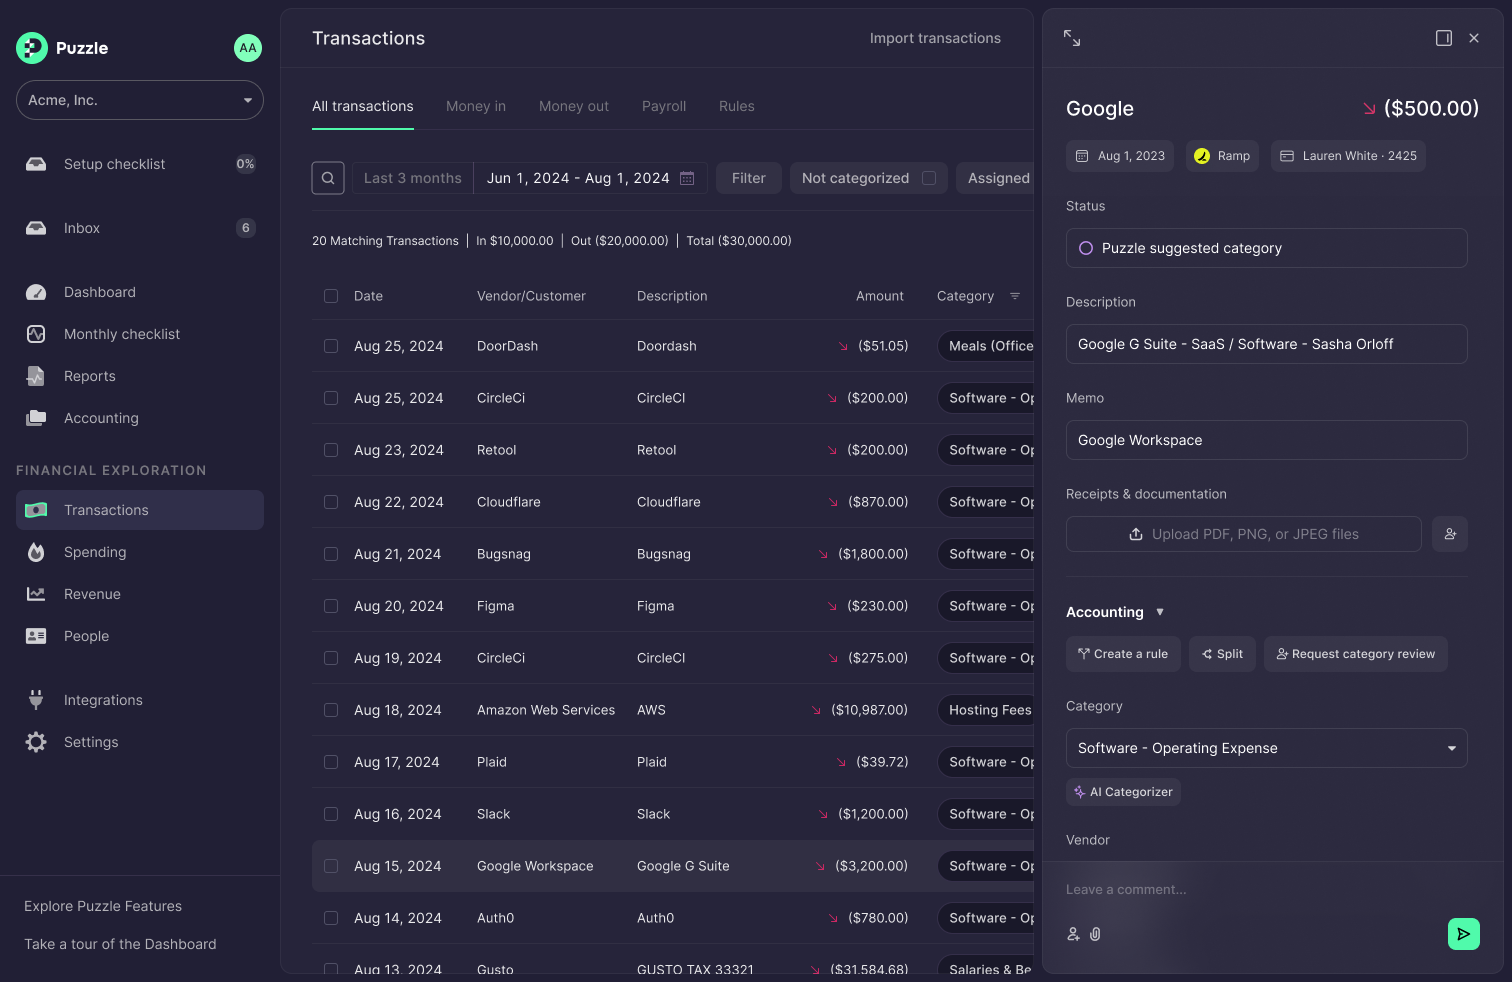Image resolution: width=1512 pixels, height=982 pixels.
Task: Click the Lauren White 2425 card chip
Action: point(1348,156)
